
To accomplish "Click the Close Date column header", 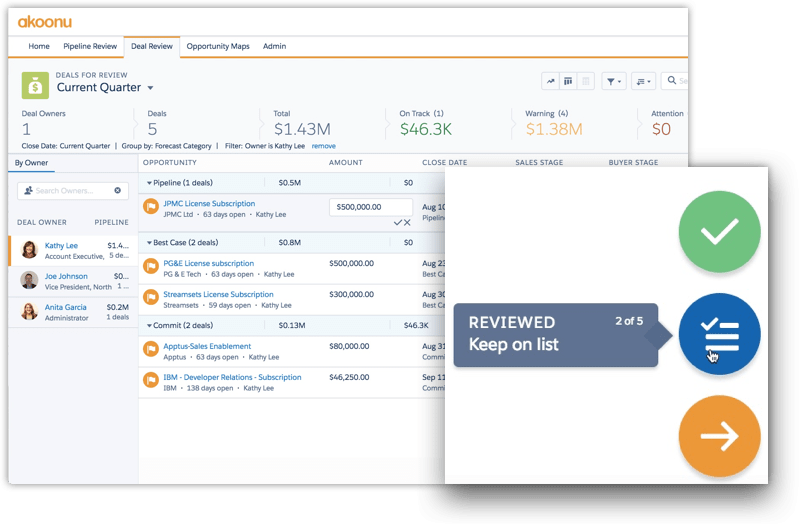I will tap(444, 163).
